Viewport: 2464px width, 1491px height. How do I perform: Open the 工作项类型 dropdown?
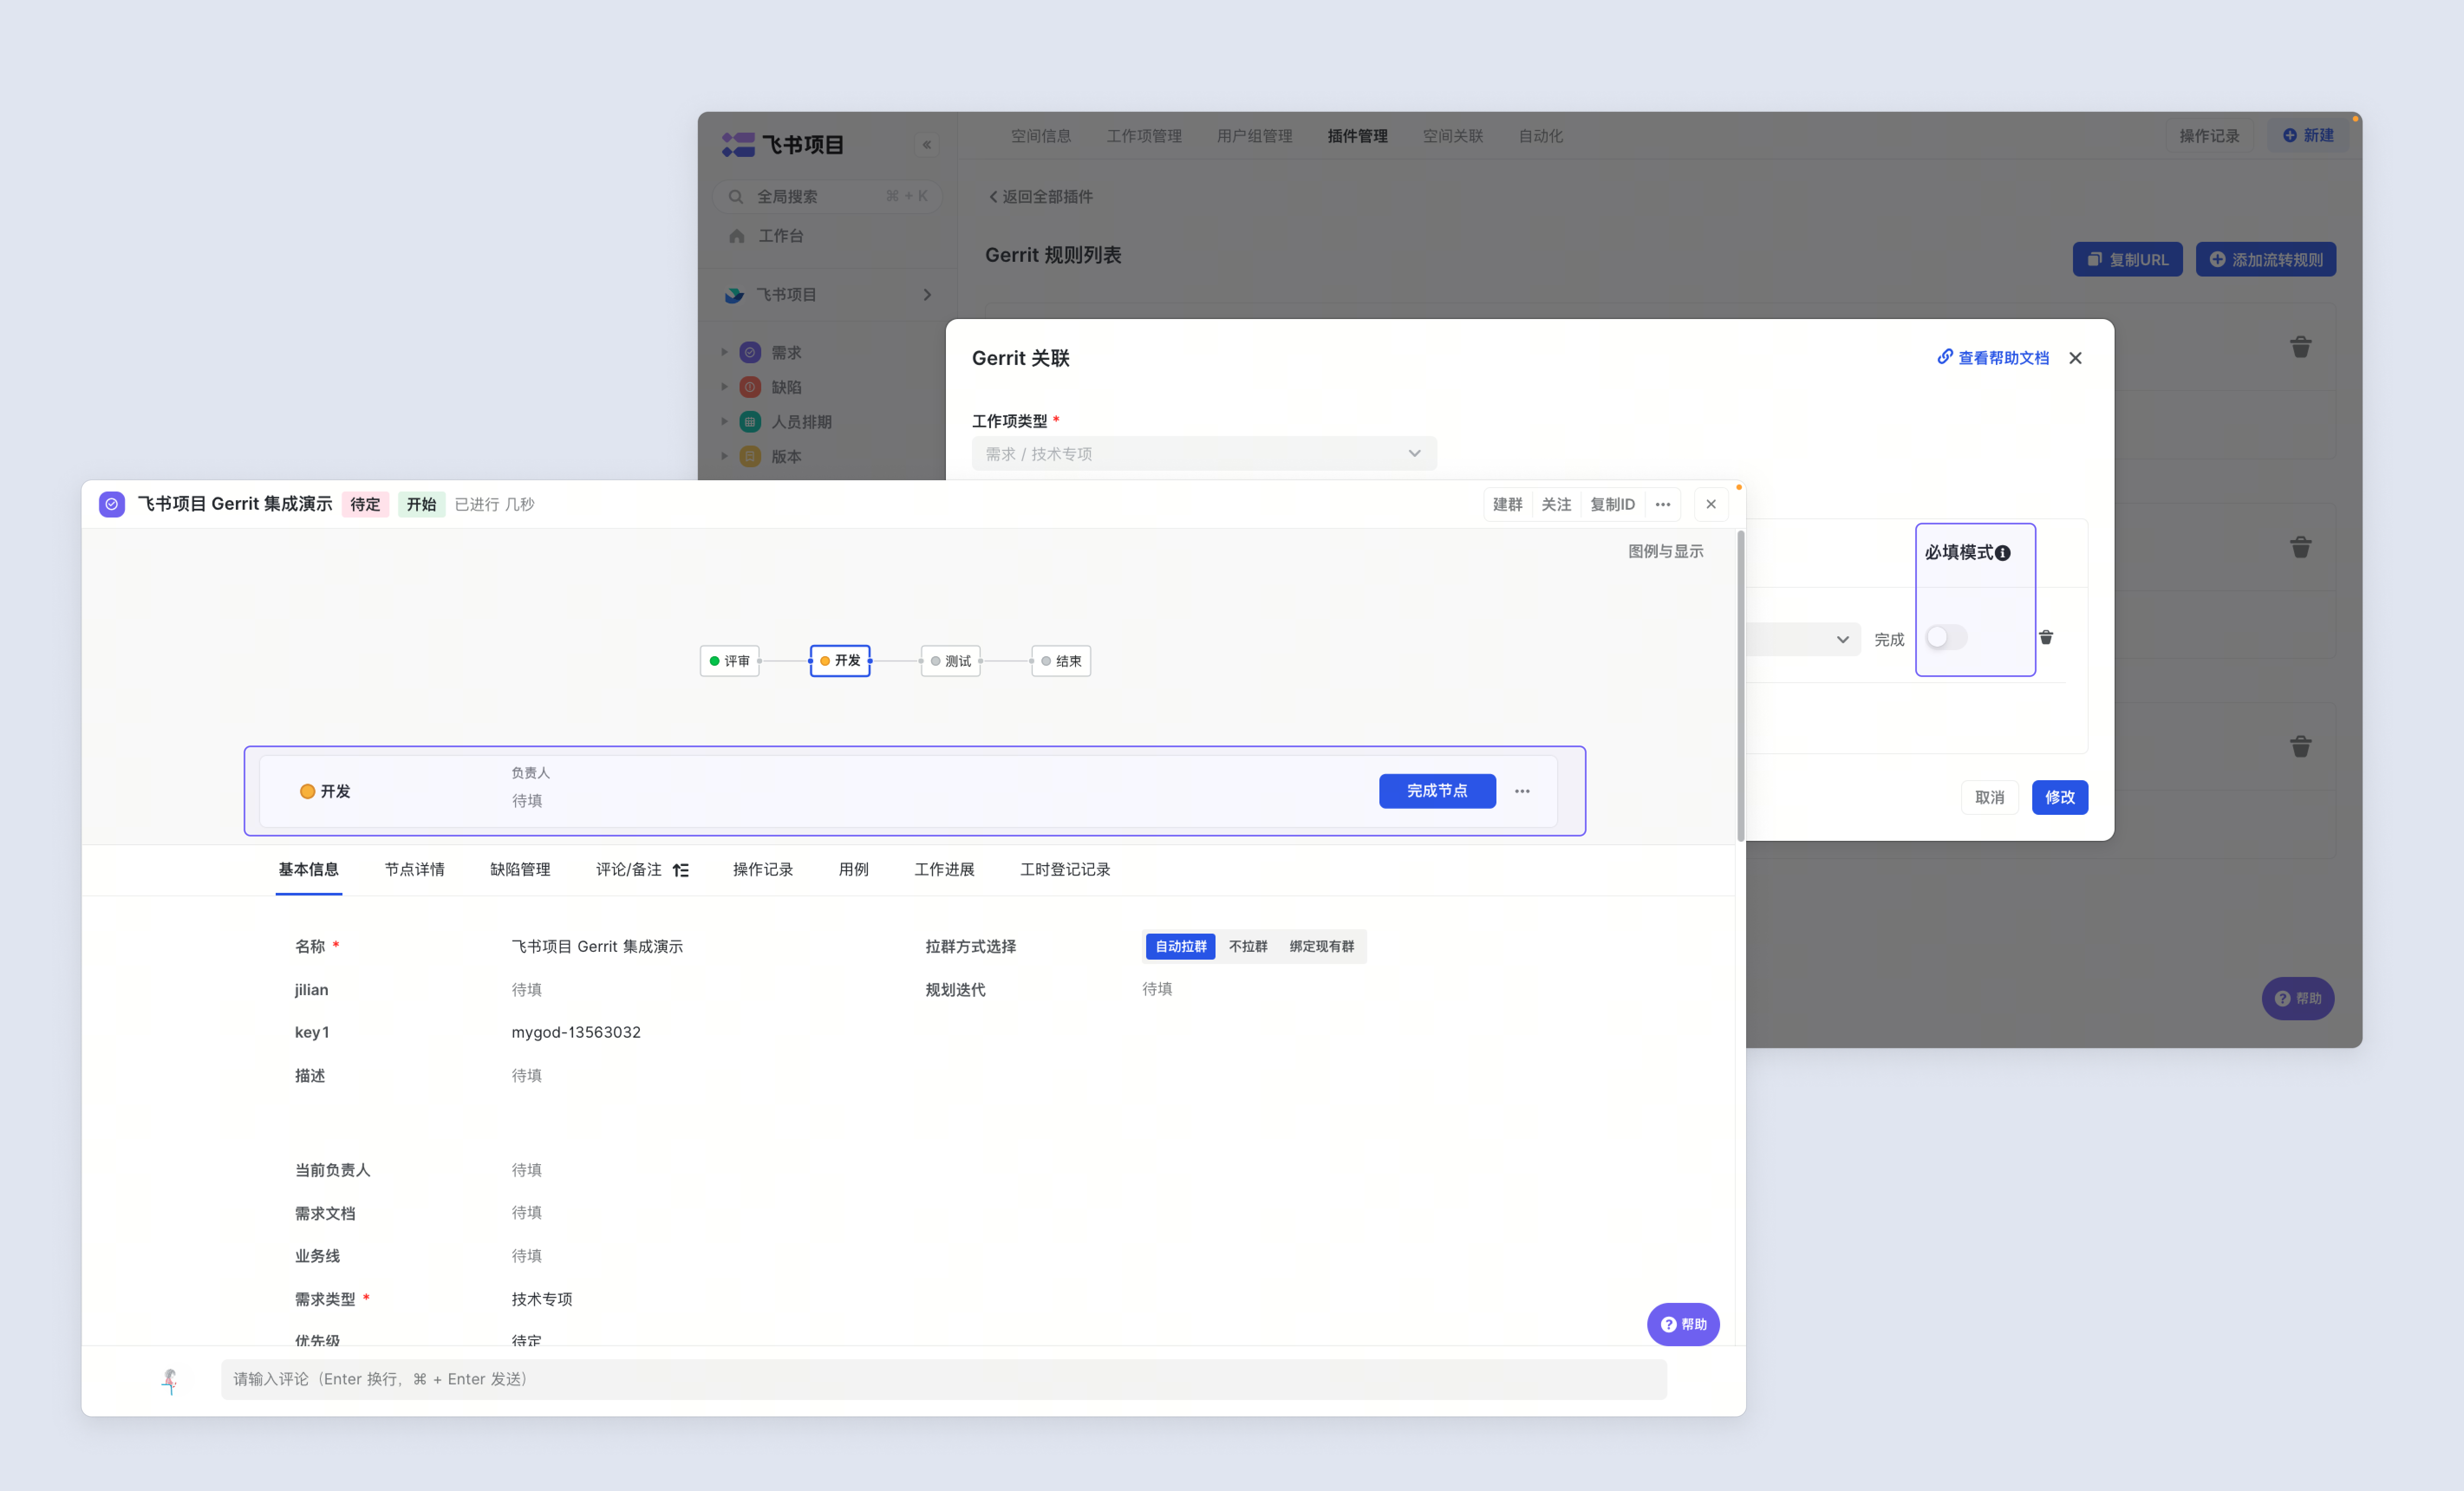(1204, 454)
